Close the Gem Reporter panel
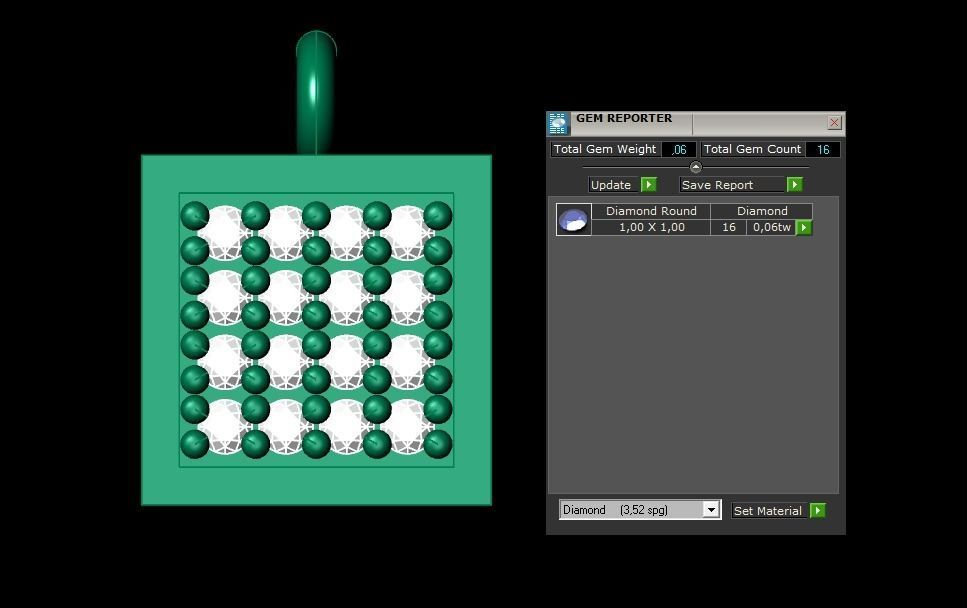Image resolution: width=967 pixels, height=608 pixels. coord(834,123)
